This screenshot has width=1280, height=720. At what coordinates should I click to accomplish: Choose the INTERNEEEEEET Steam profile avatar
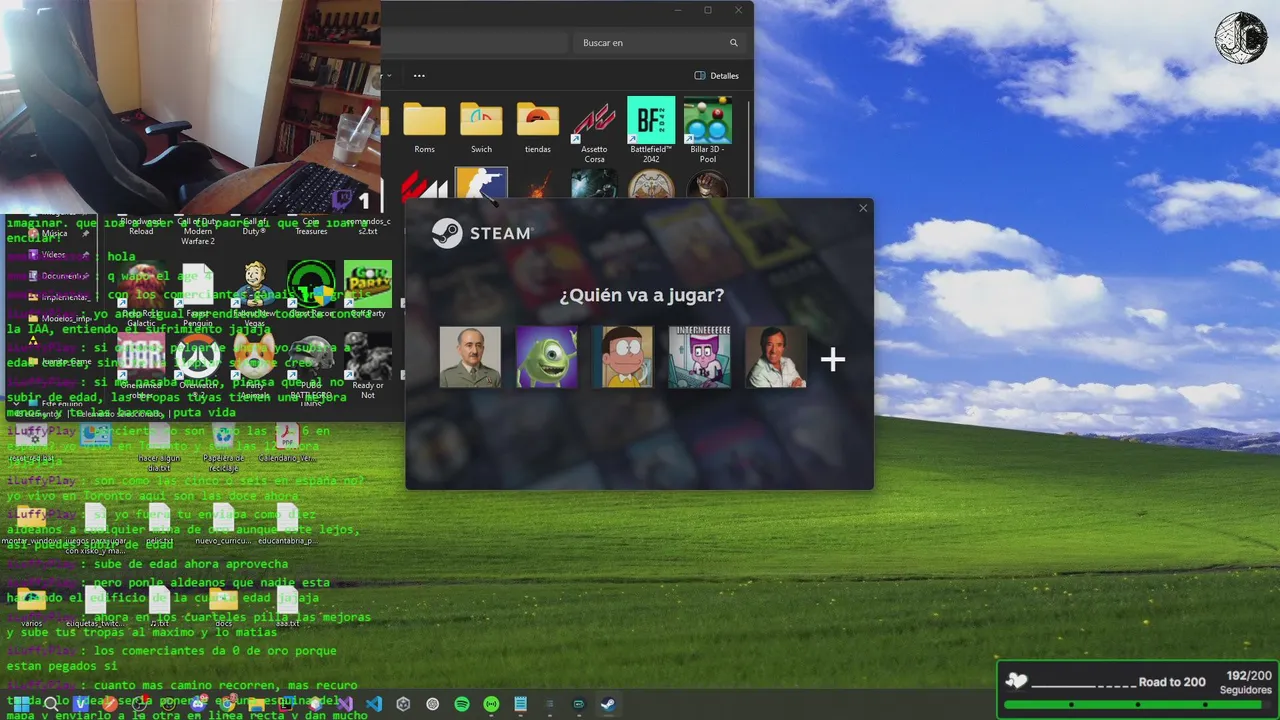click(699, 357)
